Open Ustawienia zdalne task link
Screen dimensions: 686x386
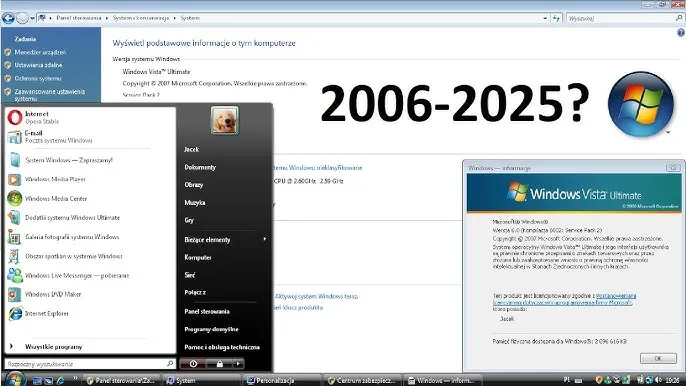[x=38, y=65]
